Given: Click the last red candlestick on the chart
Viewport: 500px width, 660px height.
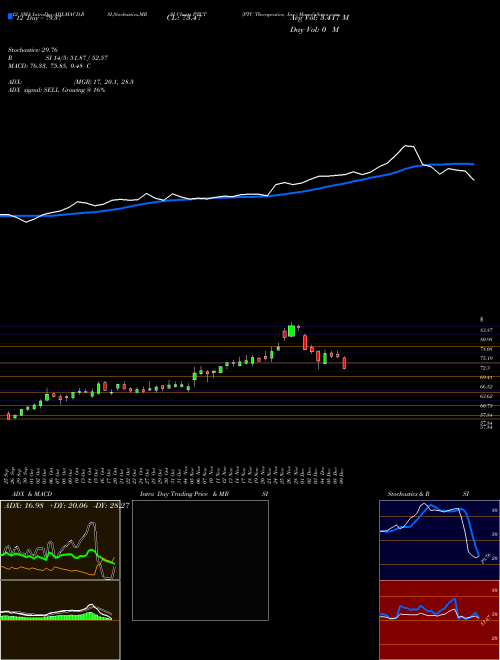Looking at the screenshot, I should coord(344,363).
